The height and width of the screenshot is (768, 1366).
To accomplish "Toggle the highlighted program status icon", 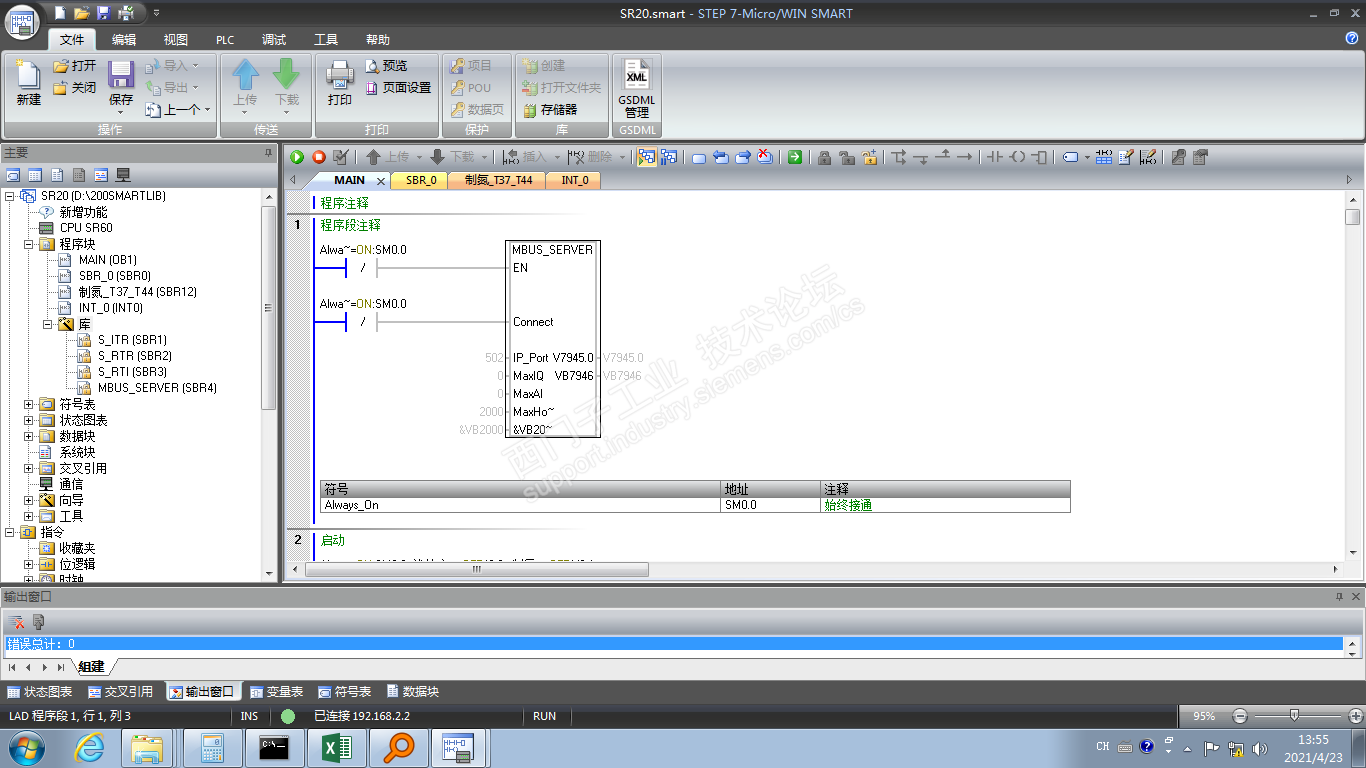I will pyautogui.click(x=647, y=157).
